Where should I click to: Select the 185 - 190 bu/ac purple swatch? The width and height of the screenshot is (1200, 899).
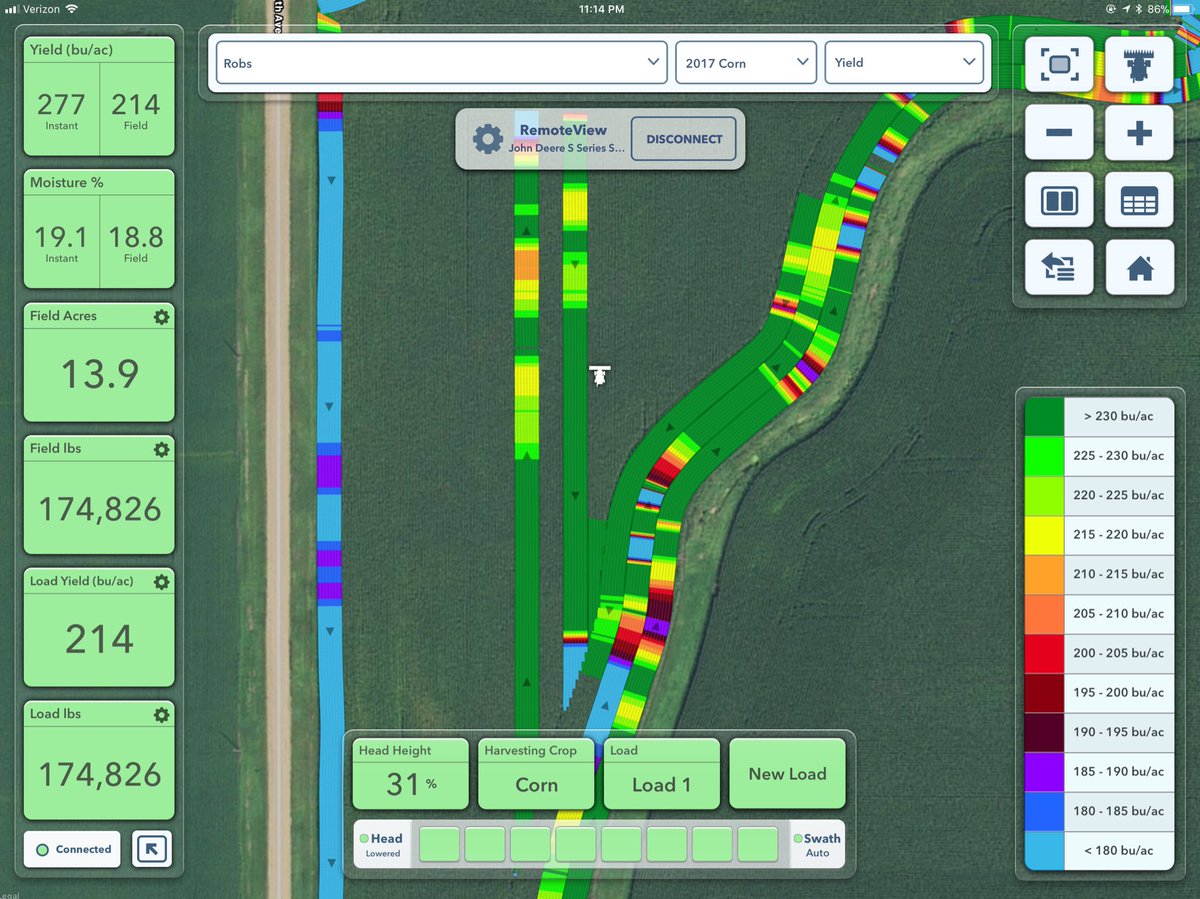[x=1044, y=772]
